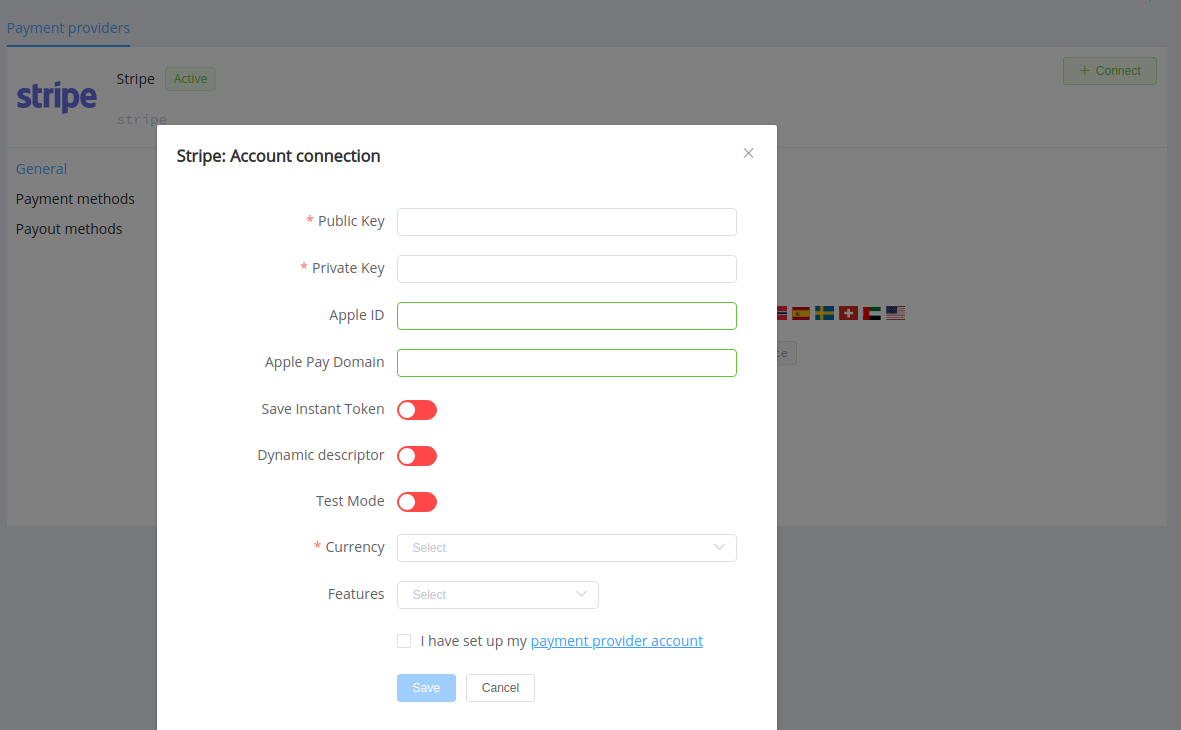Click the Spain flag icon
The height and width of the screenshot is (730, 1181).
click(801, 313)
